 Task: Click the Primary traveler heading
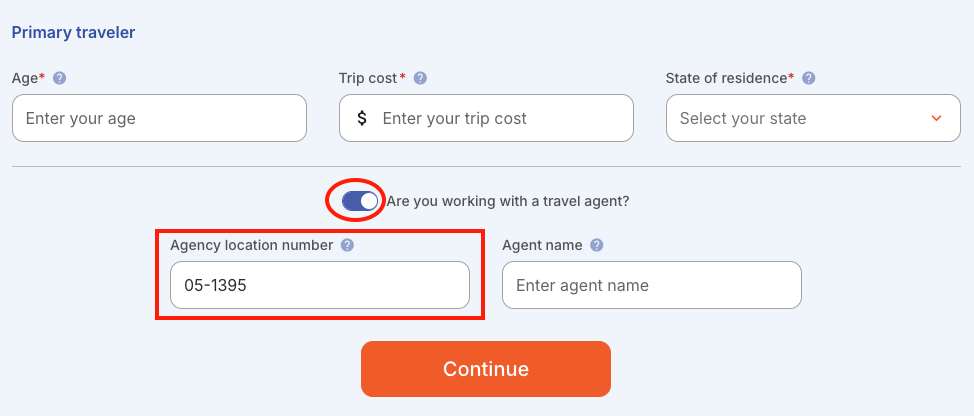(73, 32)
